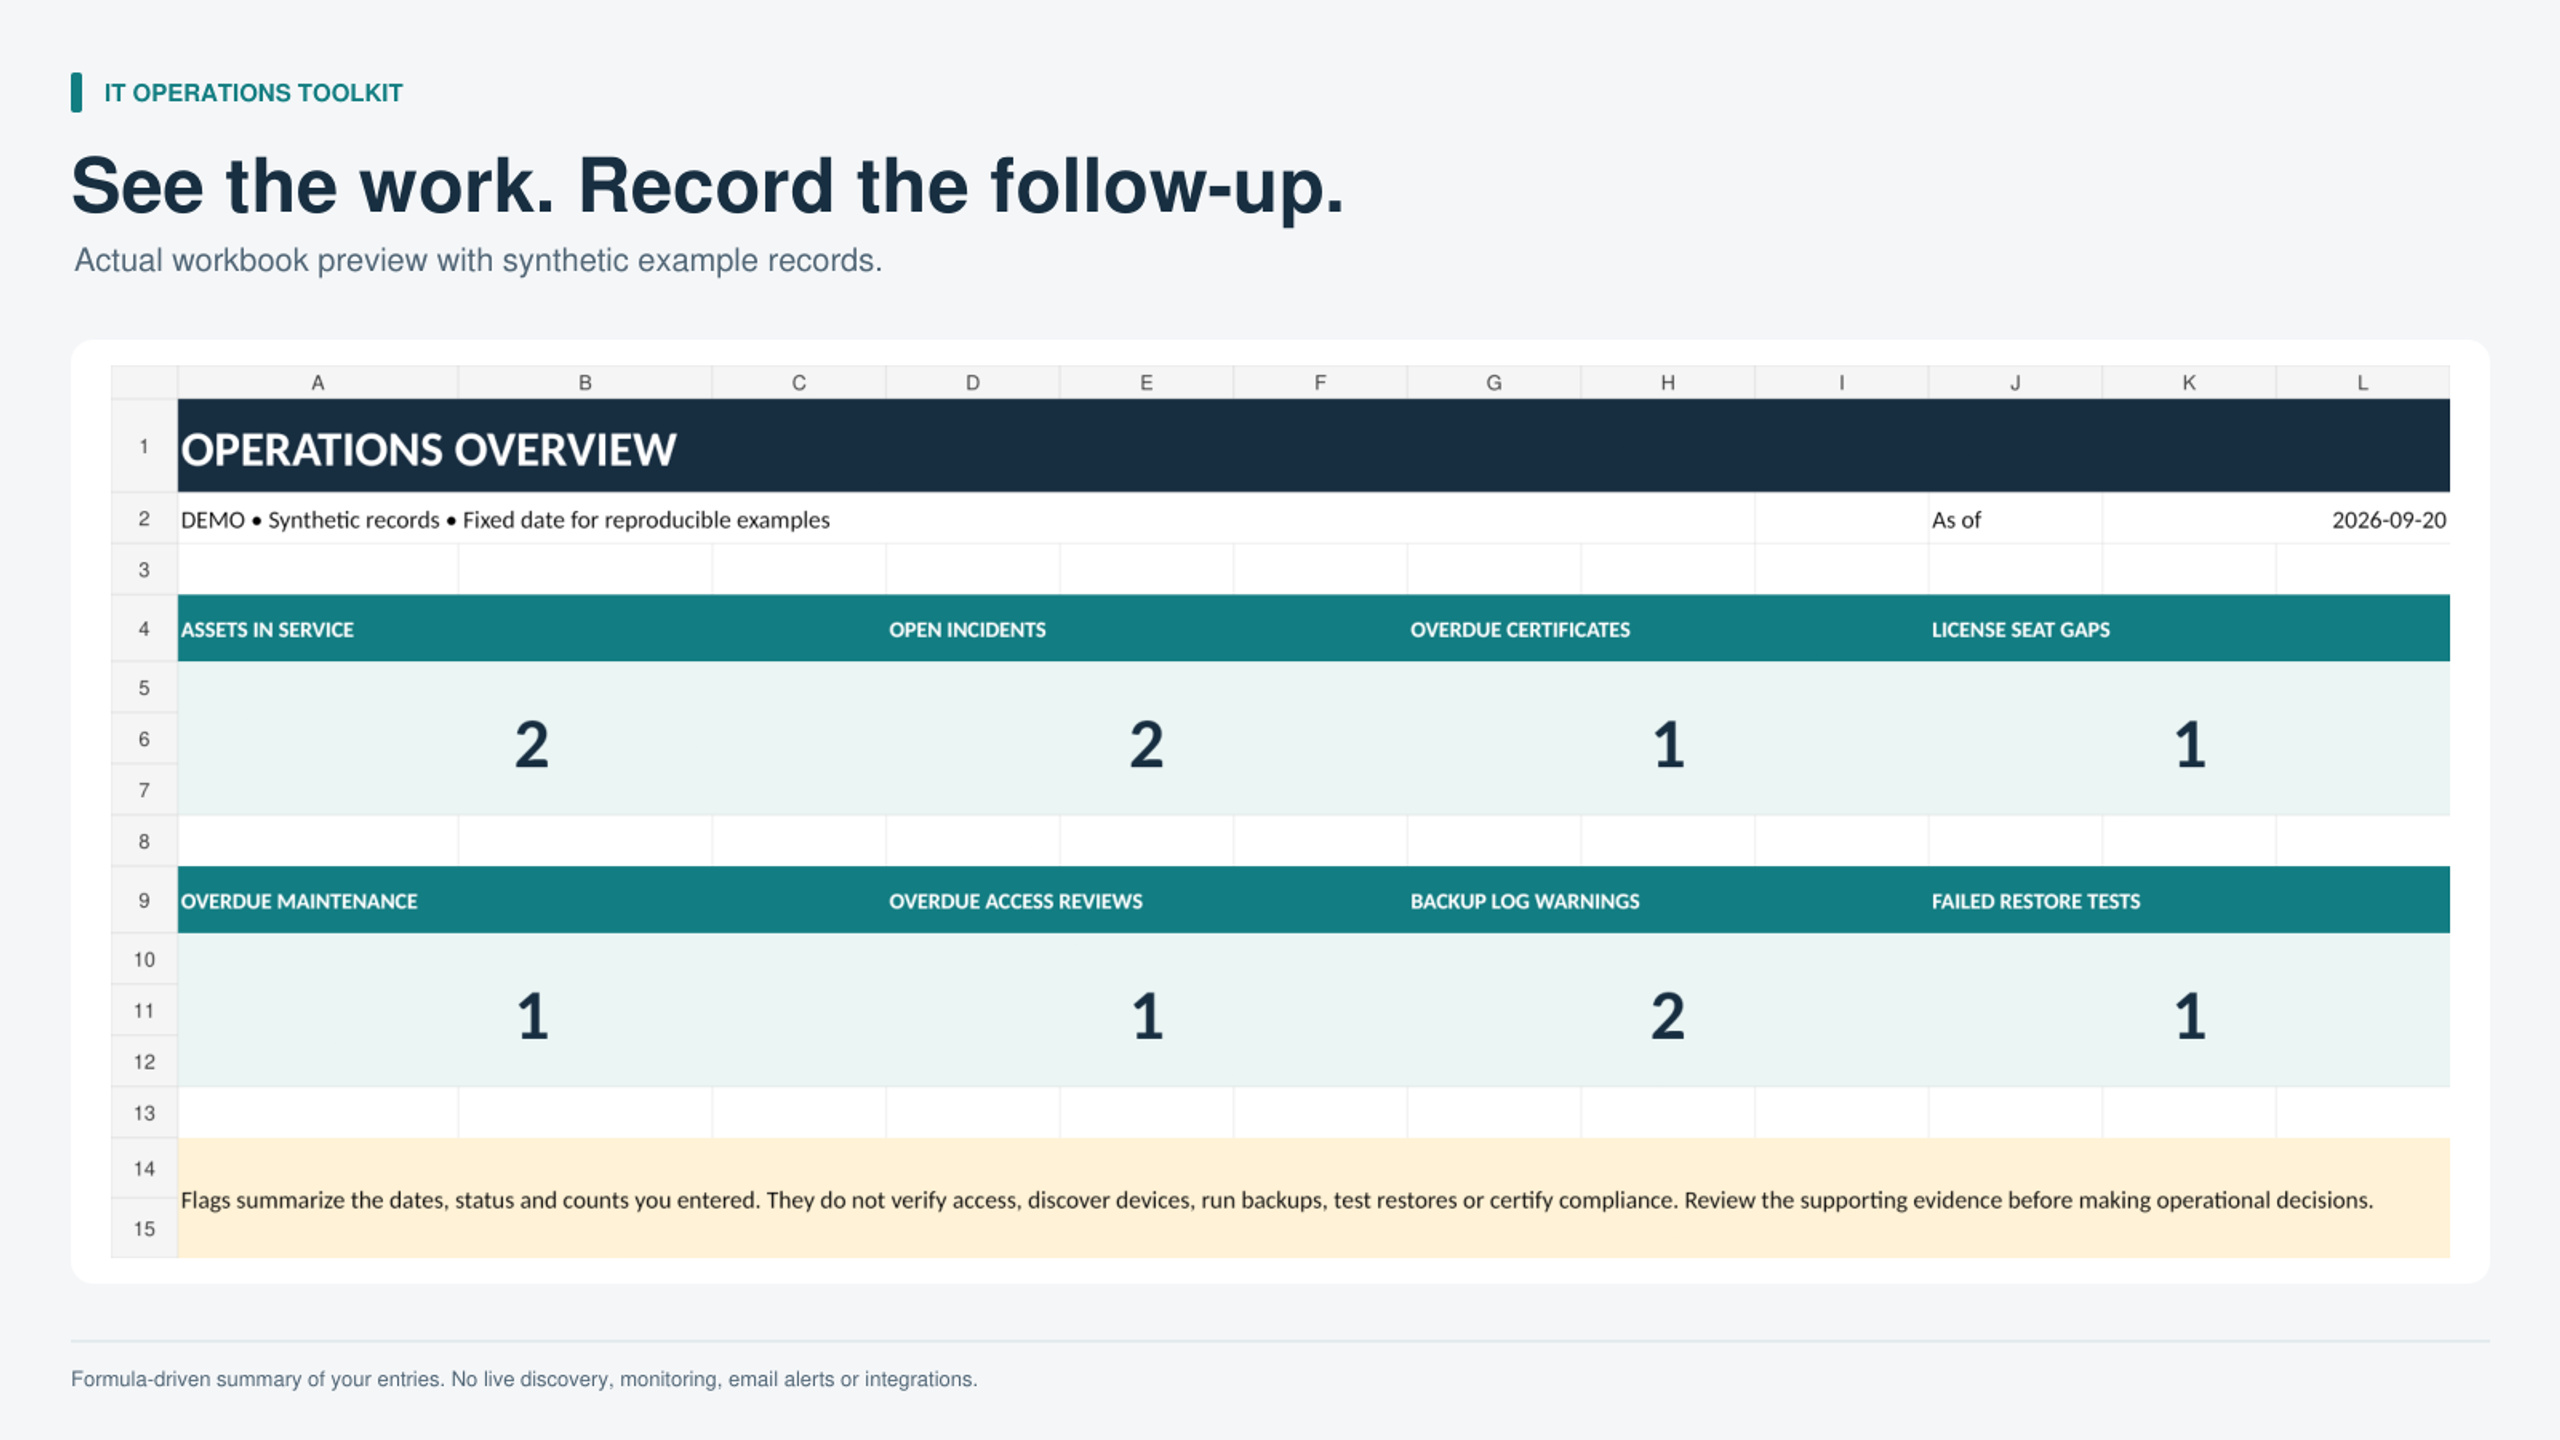Click the FAILED RESTORE TESTS header
Screen dimensions: 2560x1440
click(x=2190, y=901)
